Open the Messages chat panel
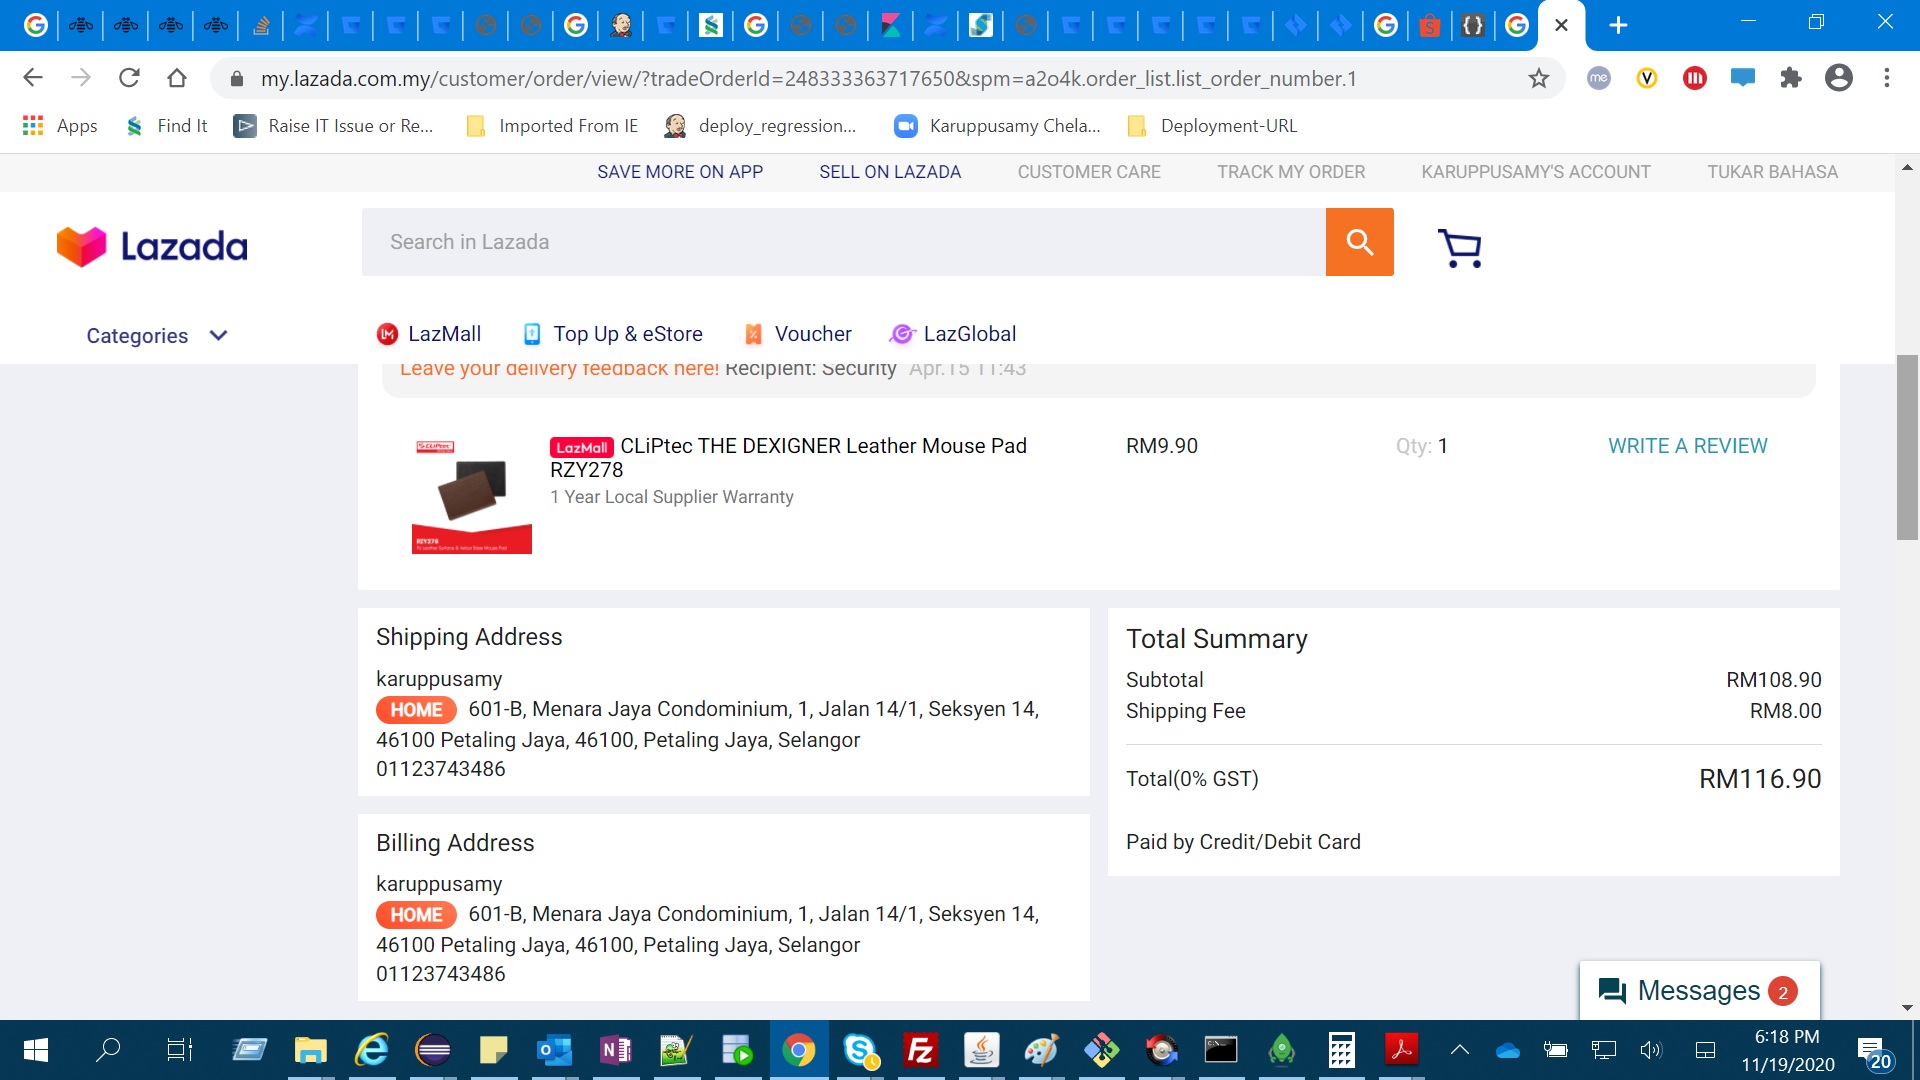The height and width of the screenshot is (1080, 1920). [1699, 990]
